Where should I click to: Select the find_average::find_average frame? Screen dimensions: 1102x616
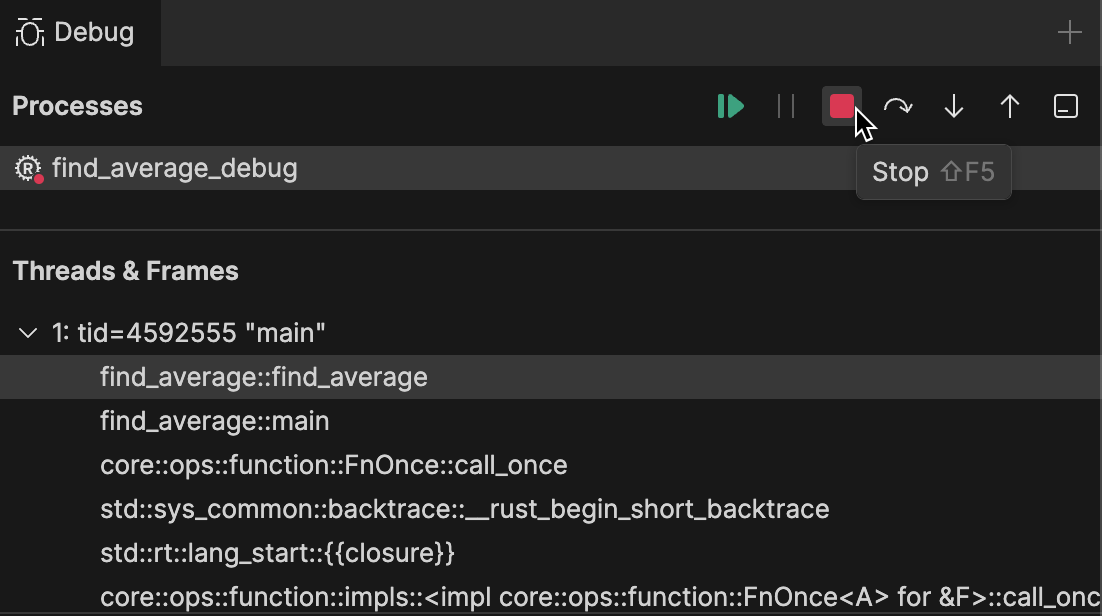coord(264,377)
